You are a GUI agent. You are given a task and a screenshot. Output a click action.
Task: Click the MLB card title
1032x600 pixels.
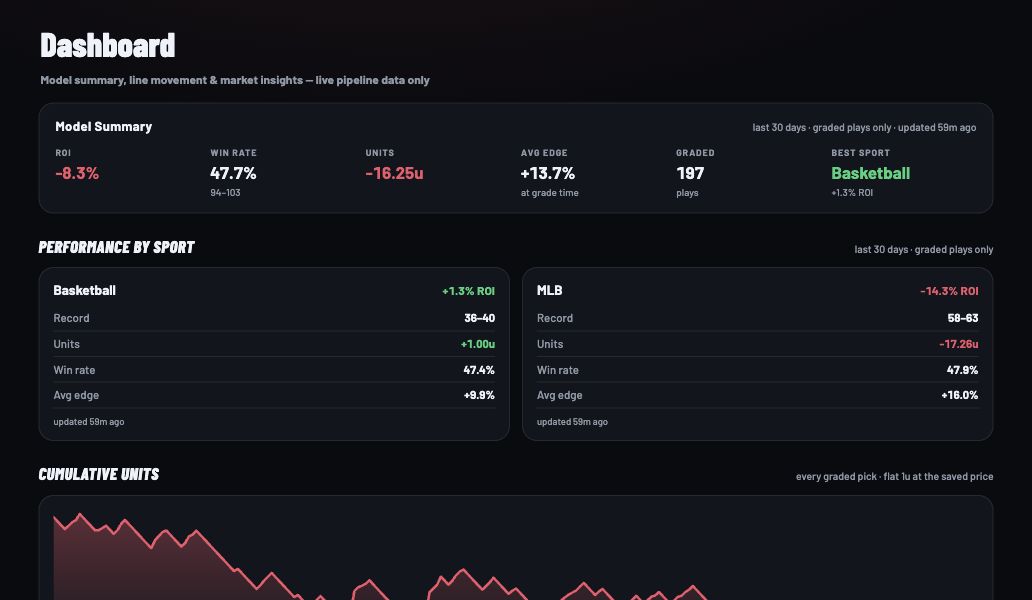(550, 290)
